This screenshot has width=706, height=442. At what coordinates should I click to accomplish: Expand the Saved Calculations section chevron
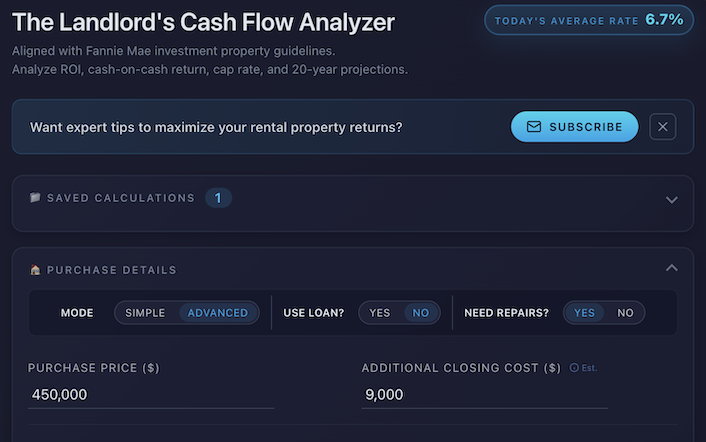pos(672,199)
